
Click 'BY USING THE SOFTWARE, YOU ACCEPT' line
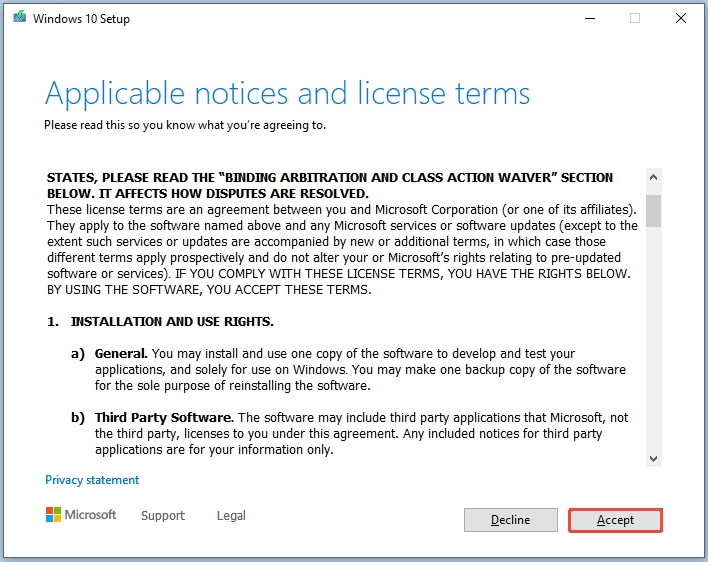pos(209,289)
